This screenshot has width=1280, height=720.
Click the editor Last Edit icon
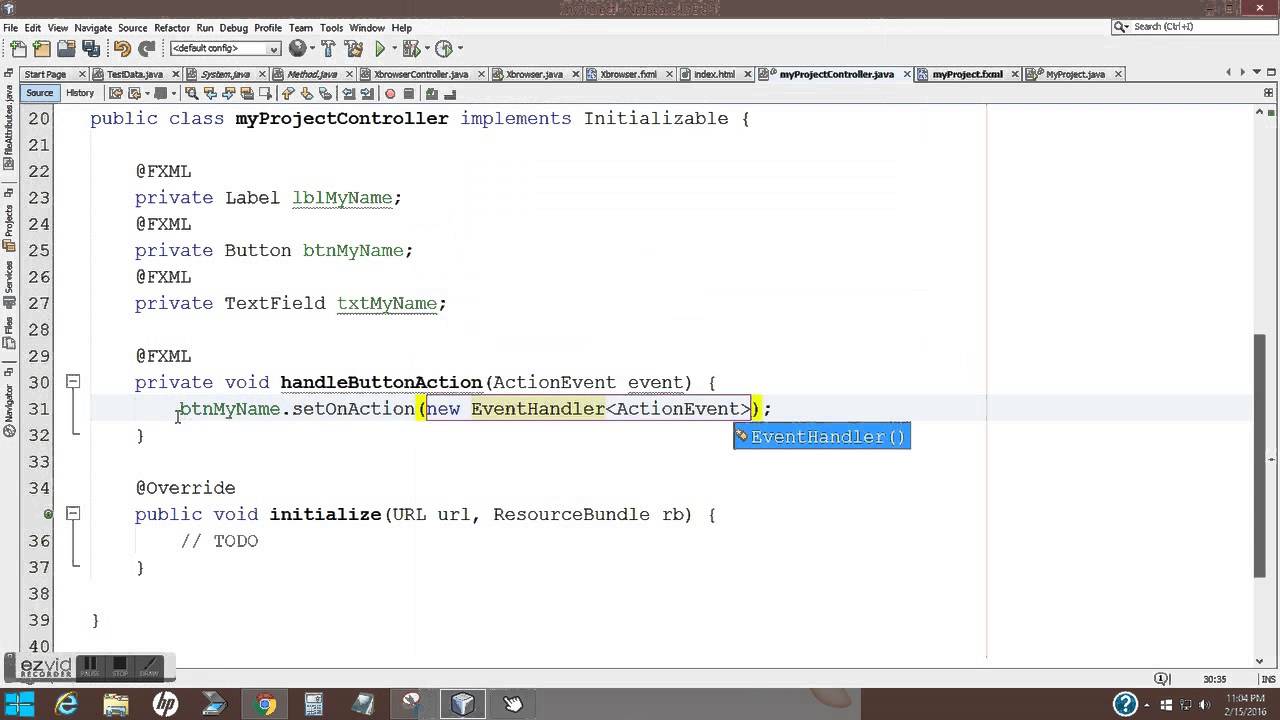click(115, 93)
